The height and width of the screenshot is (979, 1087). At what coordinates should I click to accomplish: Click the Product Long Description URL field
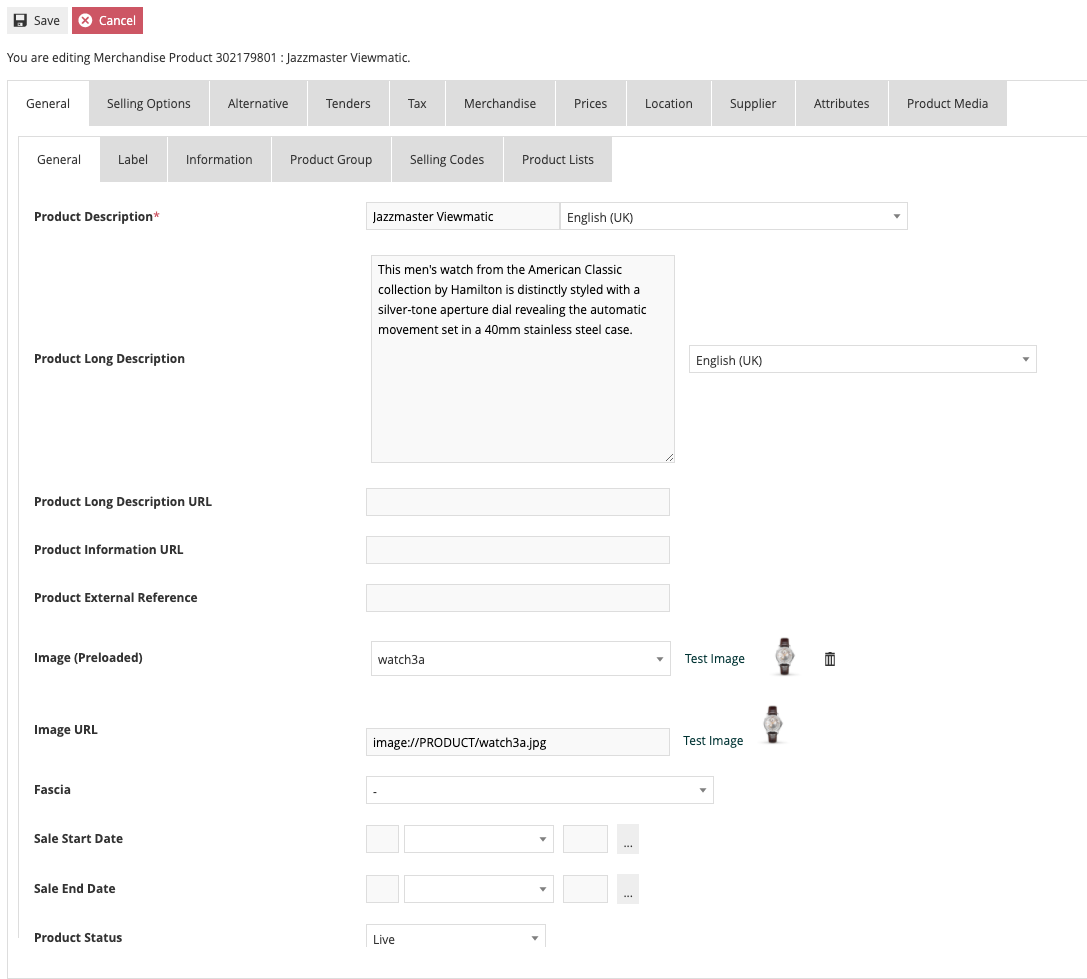coord(518,502)
